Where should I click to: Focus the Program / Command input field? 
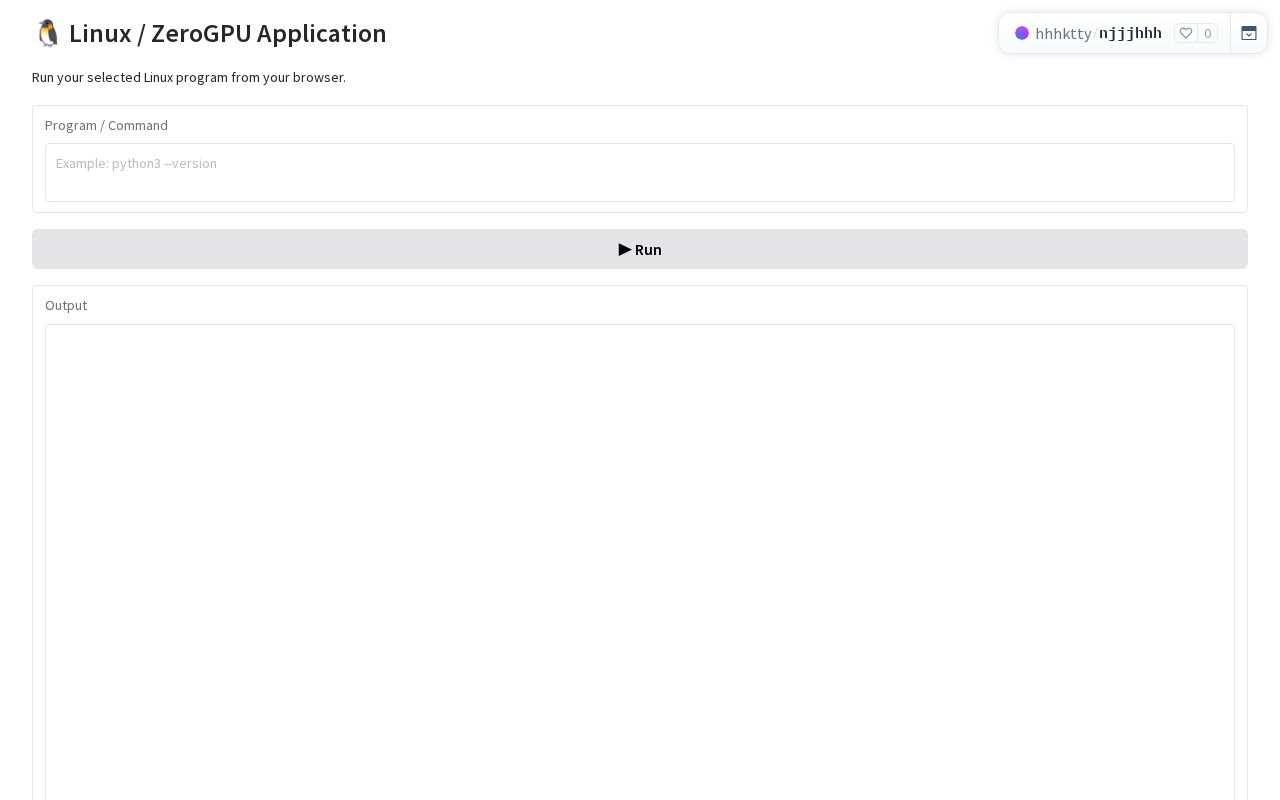640,172
